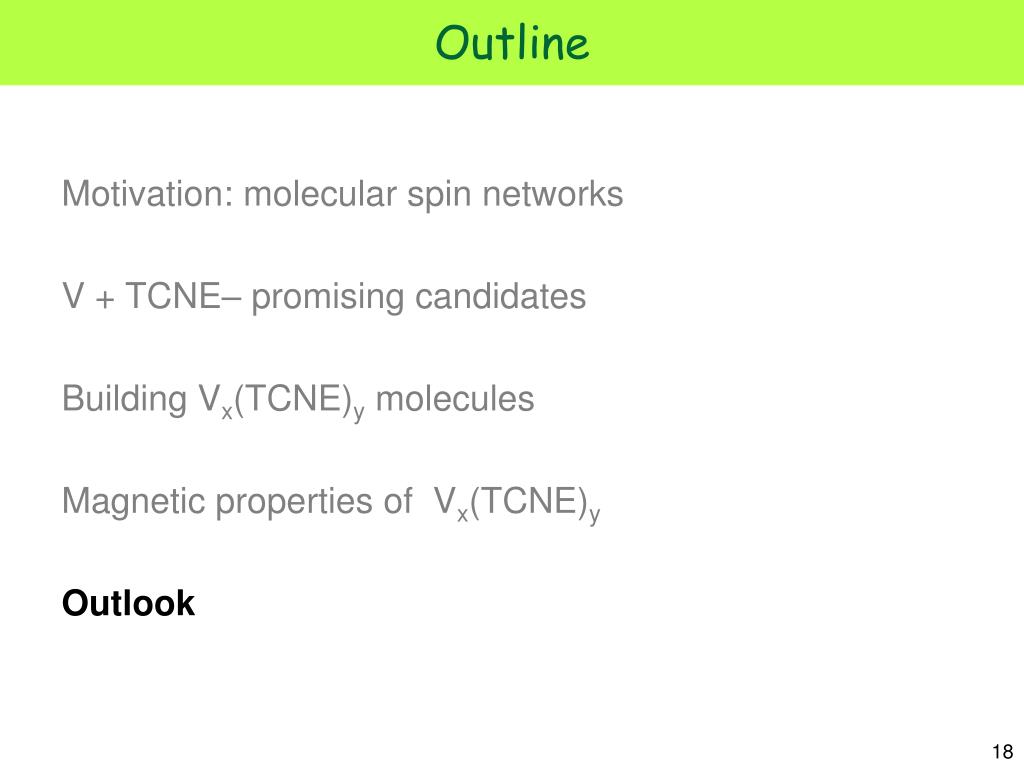The width and height of the screenshot is (1024, 768).
Task: Click the plus sign in "V + TCNE"
Action: pyautogui.click(x=104, y=299)
